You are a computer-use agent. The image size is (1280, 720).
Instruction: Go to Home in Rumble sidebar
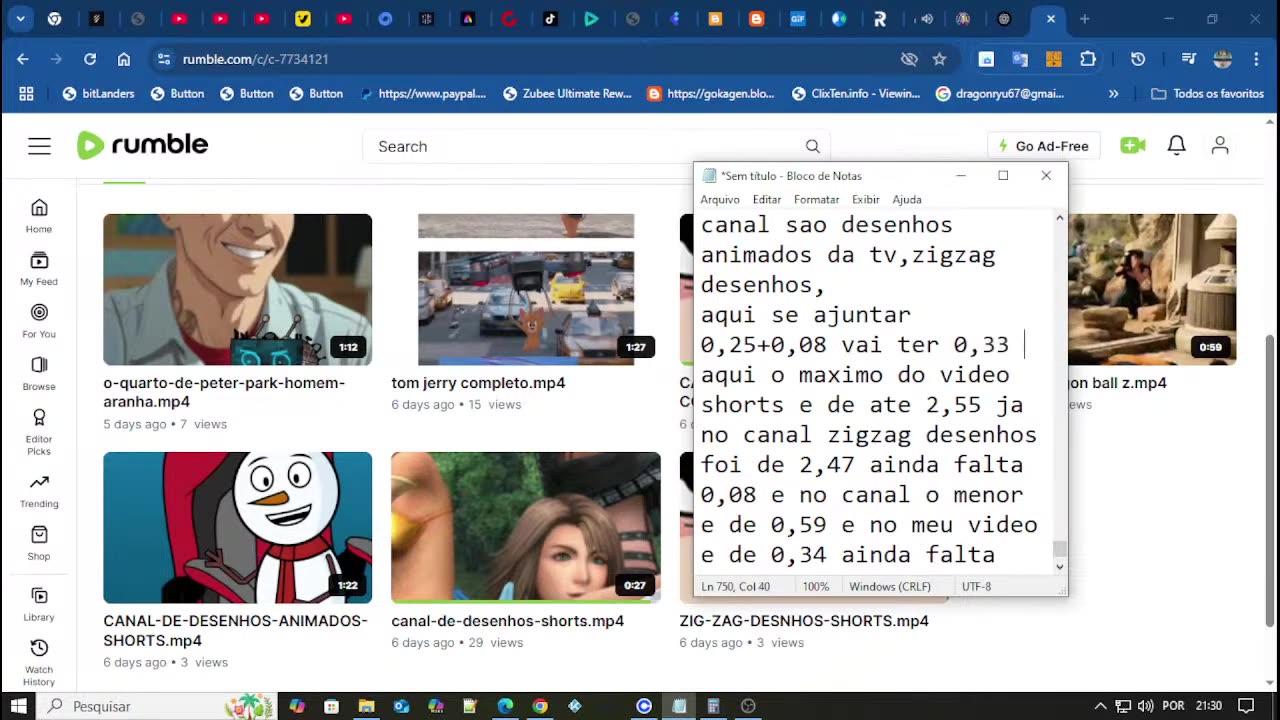(x=39, y=215)
